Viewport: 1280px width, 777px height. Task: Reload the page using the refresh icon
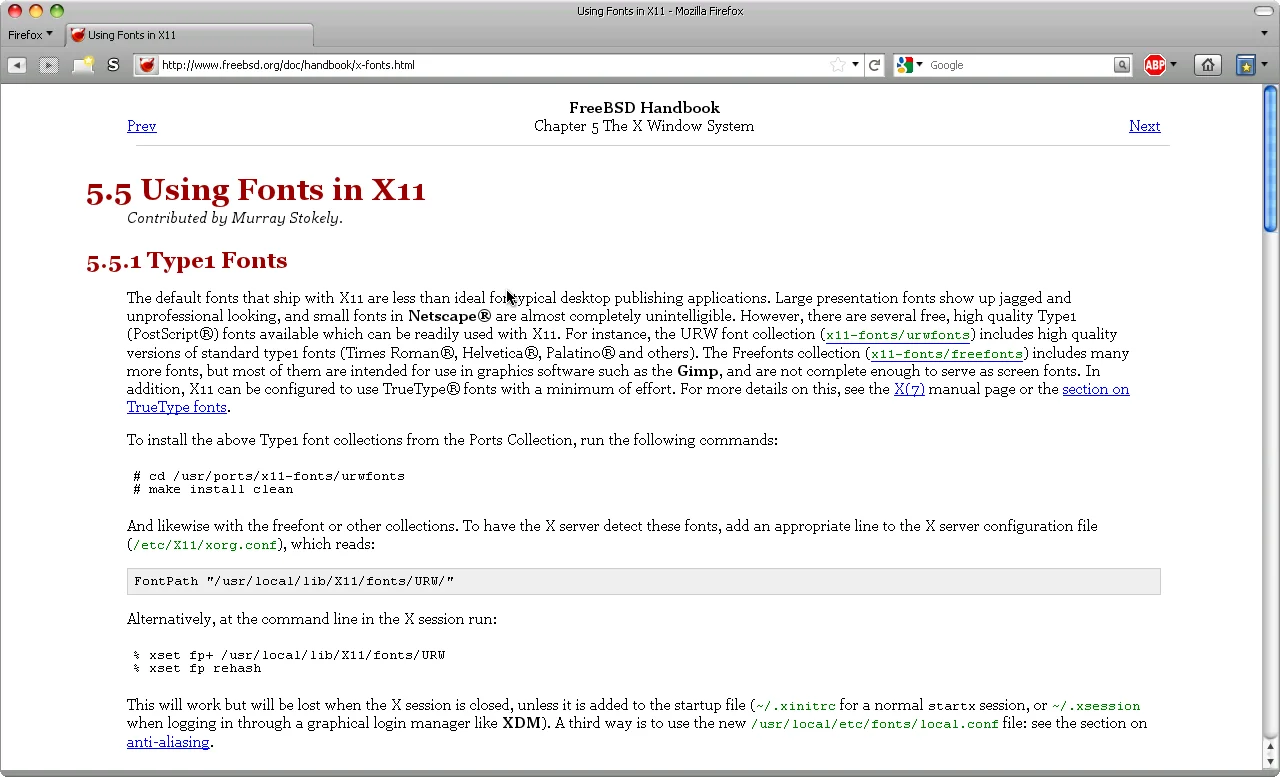[874, 65]
